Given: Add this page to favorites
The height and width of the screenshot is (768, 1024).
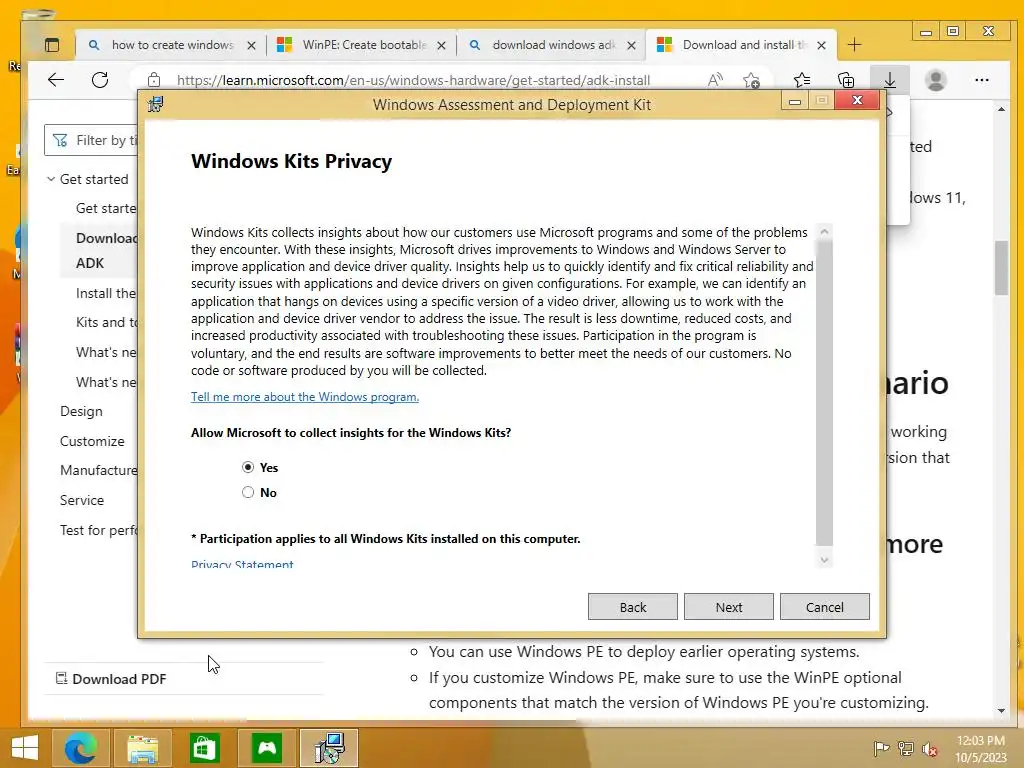Looking at the screenshot, I should 751,80.
